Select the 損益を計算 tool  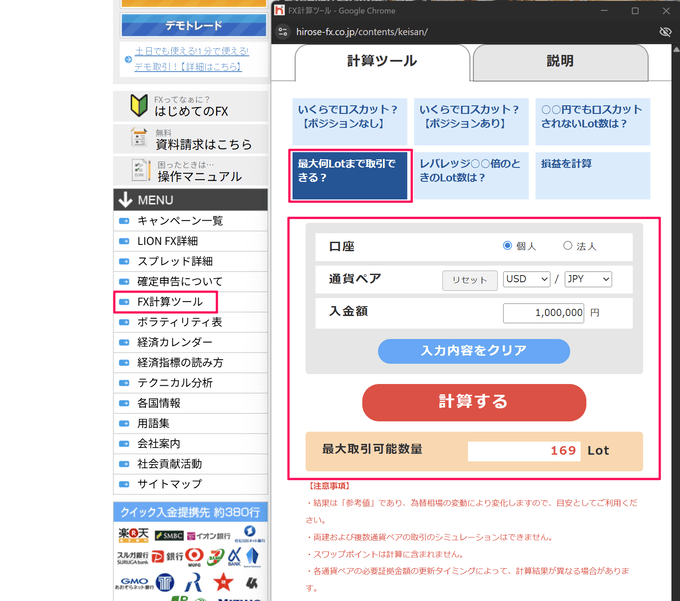click(592, 176)
